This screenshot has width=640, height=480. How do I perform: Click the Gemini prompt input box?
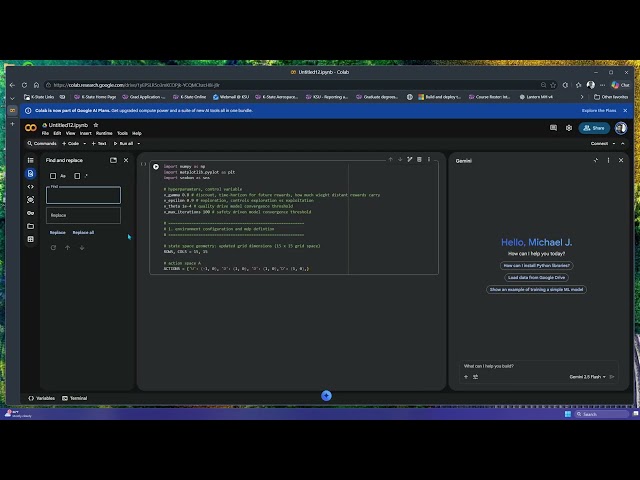[538, 366]
